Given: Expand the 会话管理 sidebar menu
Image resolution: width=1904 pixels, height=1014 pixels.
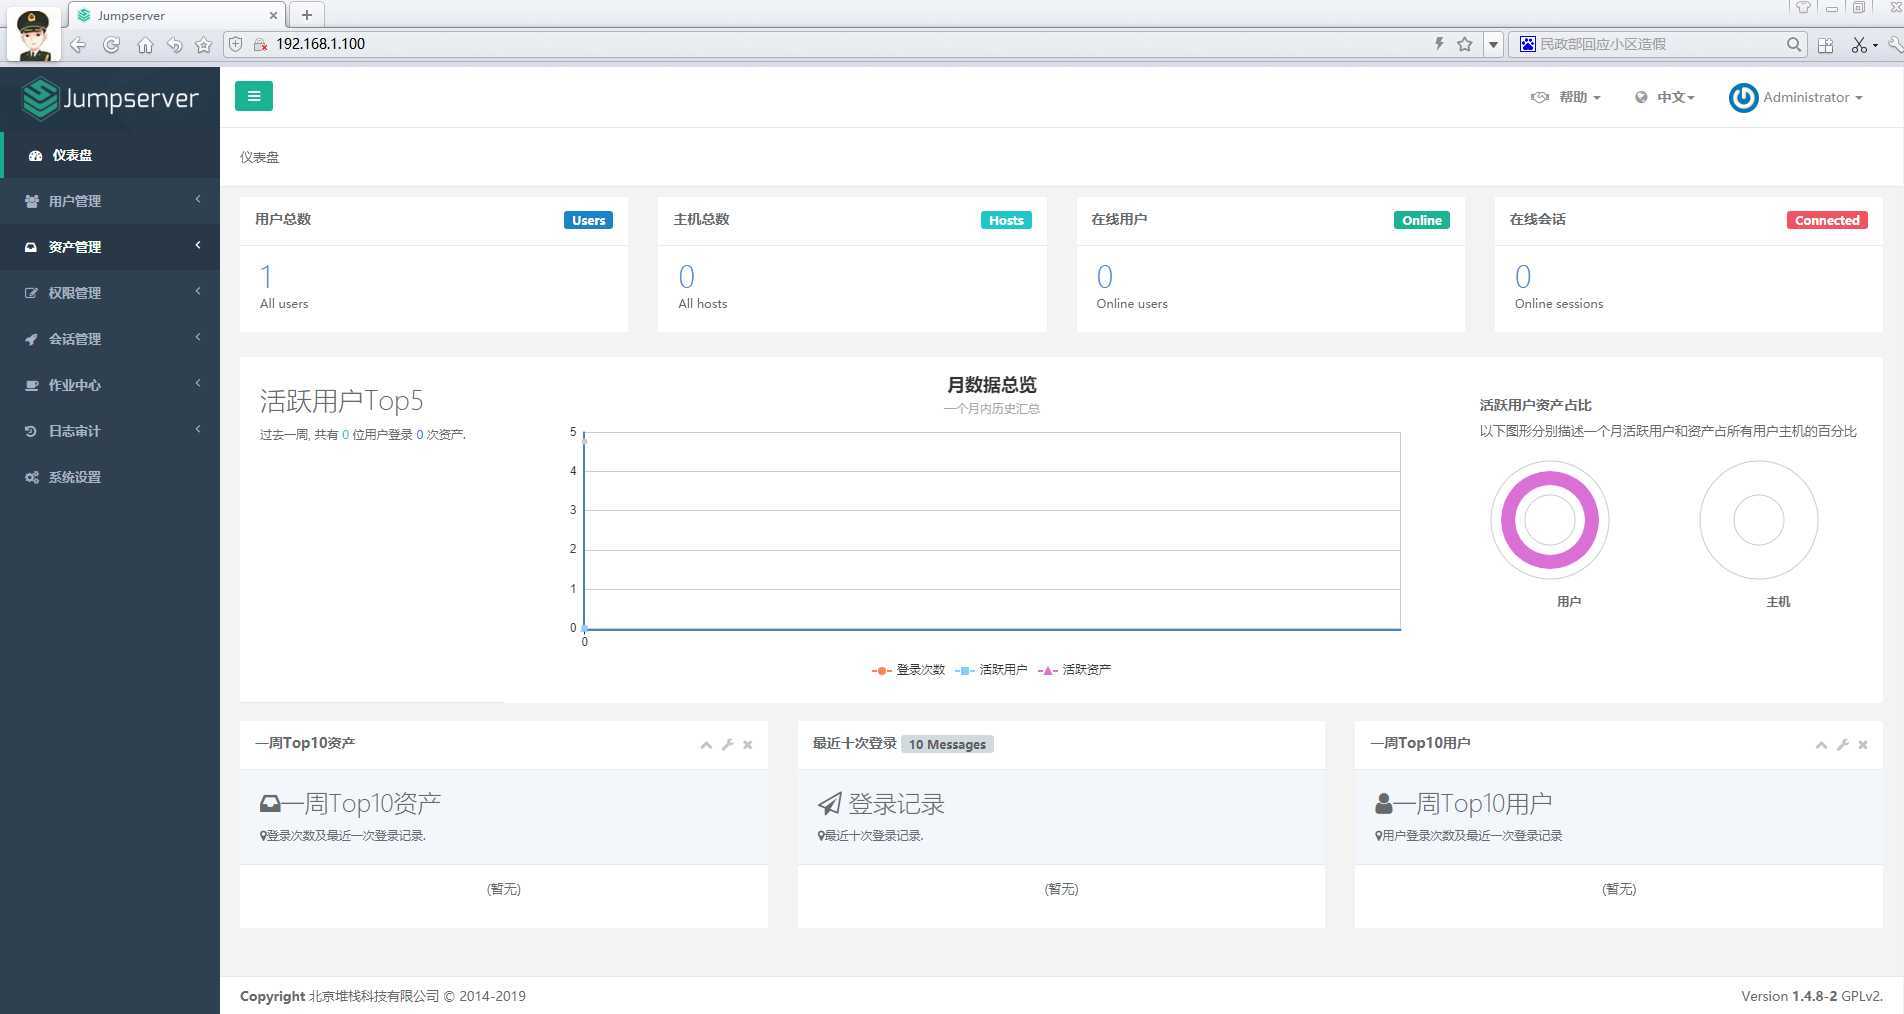Looking at the screenshot, I should click(x=110, y=339).
